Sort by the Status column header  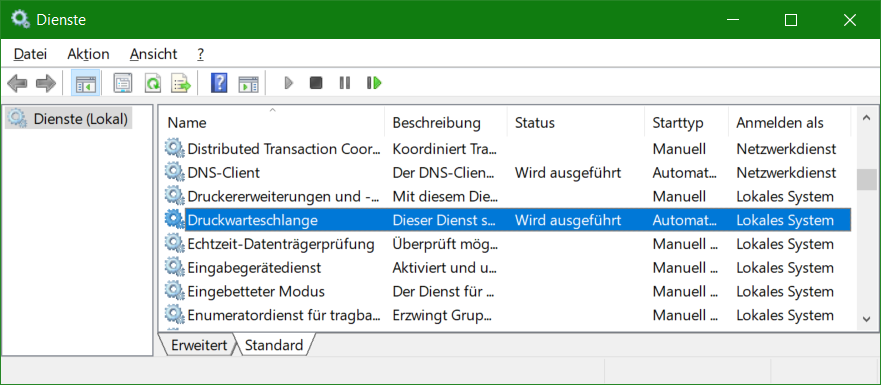point(575,123)
